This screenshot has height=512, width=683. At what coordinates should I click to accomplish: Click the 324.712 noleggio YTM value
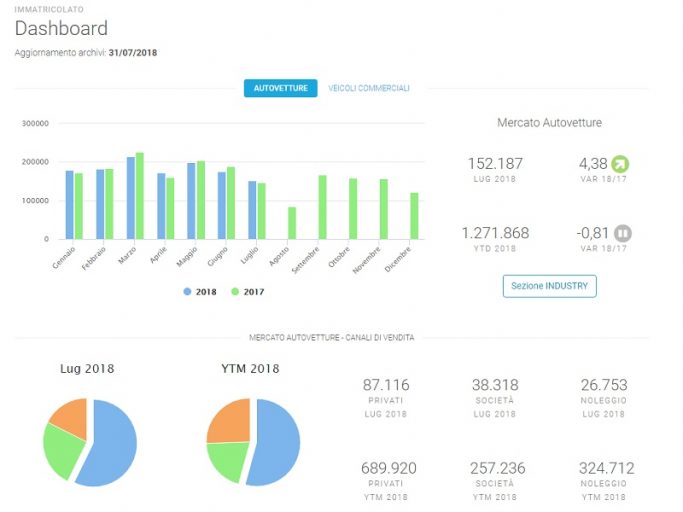[x=607, y=468]
